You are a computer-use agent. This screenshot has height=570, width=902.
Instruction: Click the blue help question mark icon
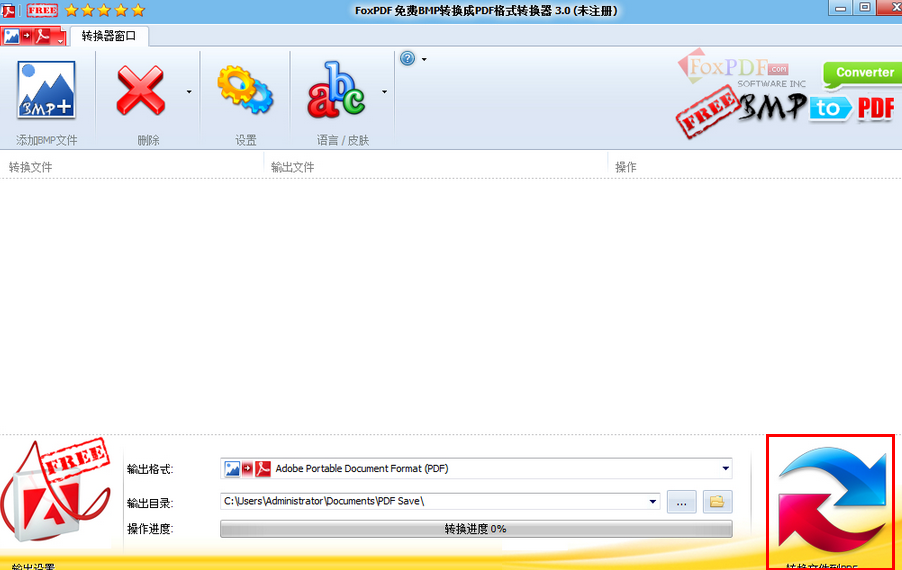(407, 58)
